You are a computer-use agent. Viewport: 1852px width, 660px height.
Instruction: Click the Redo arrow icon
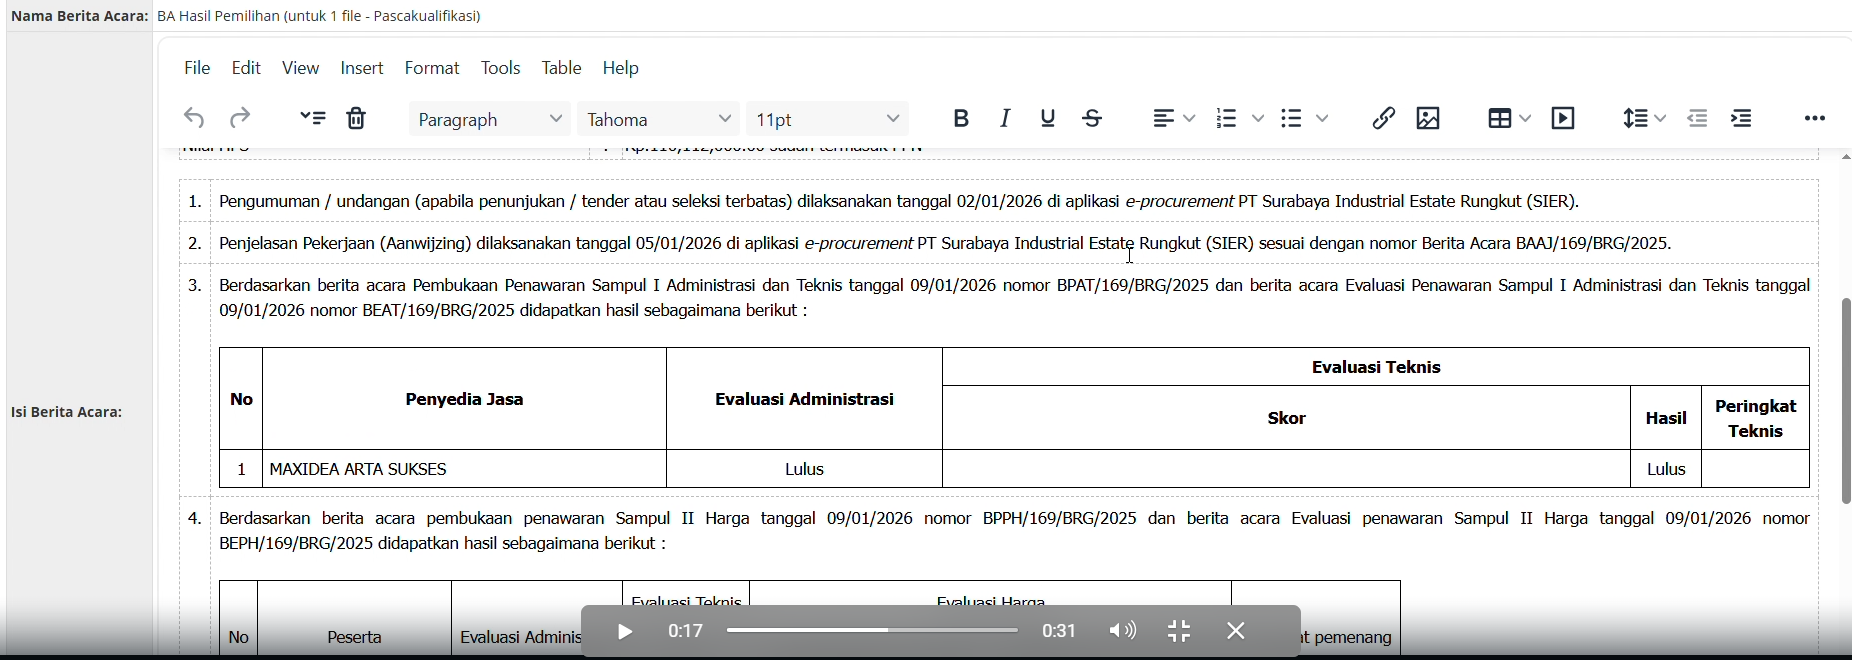click(x=240, y=119)
